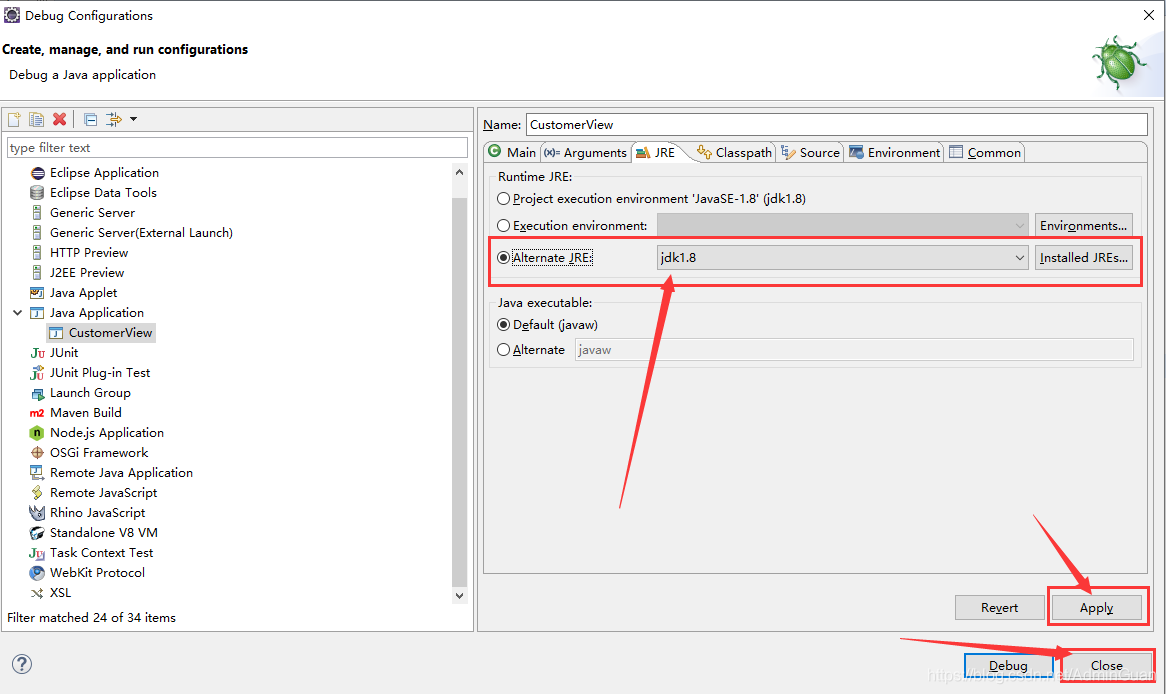Close the Debug Configurations dialog window
This screenshot has height=694, width=1166.
point(1148,15)
